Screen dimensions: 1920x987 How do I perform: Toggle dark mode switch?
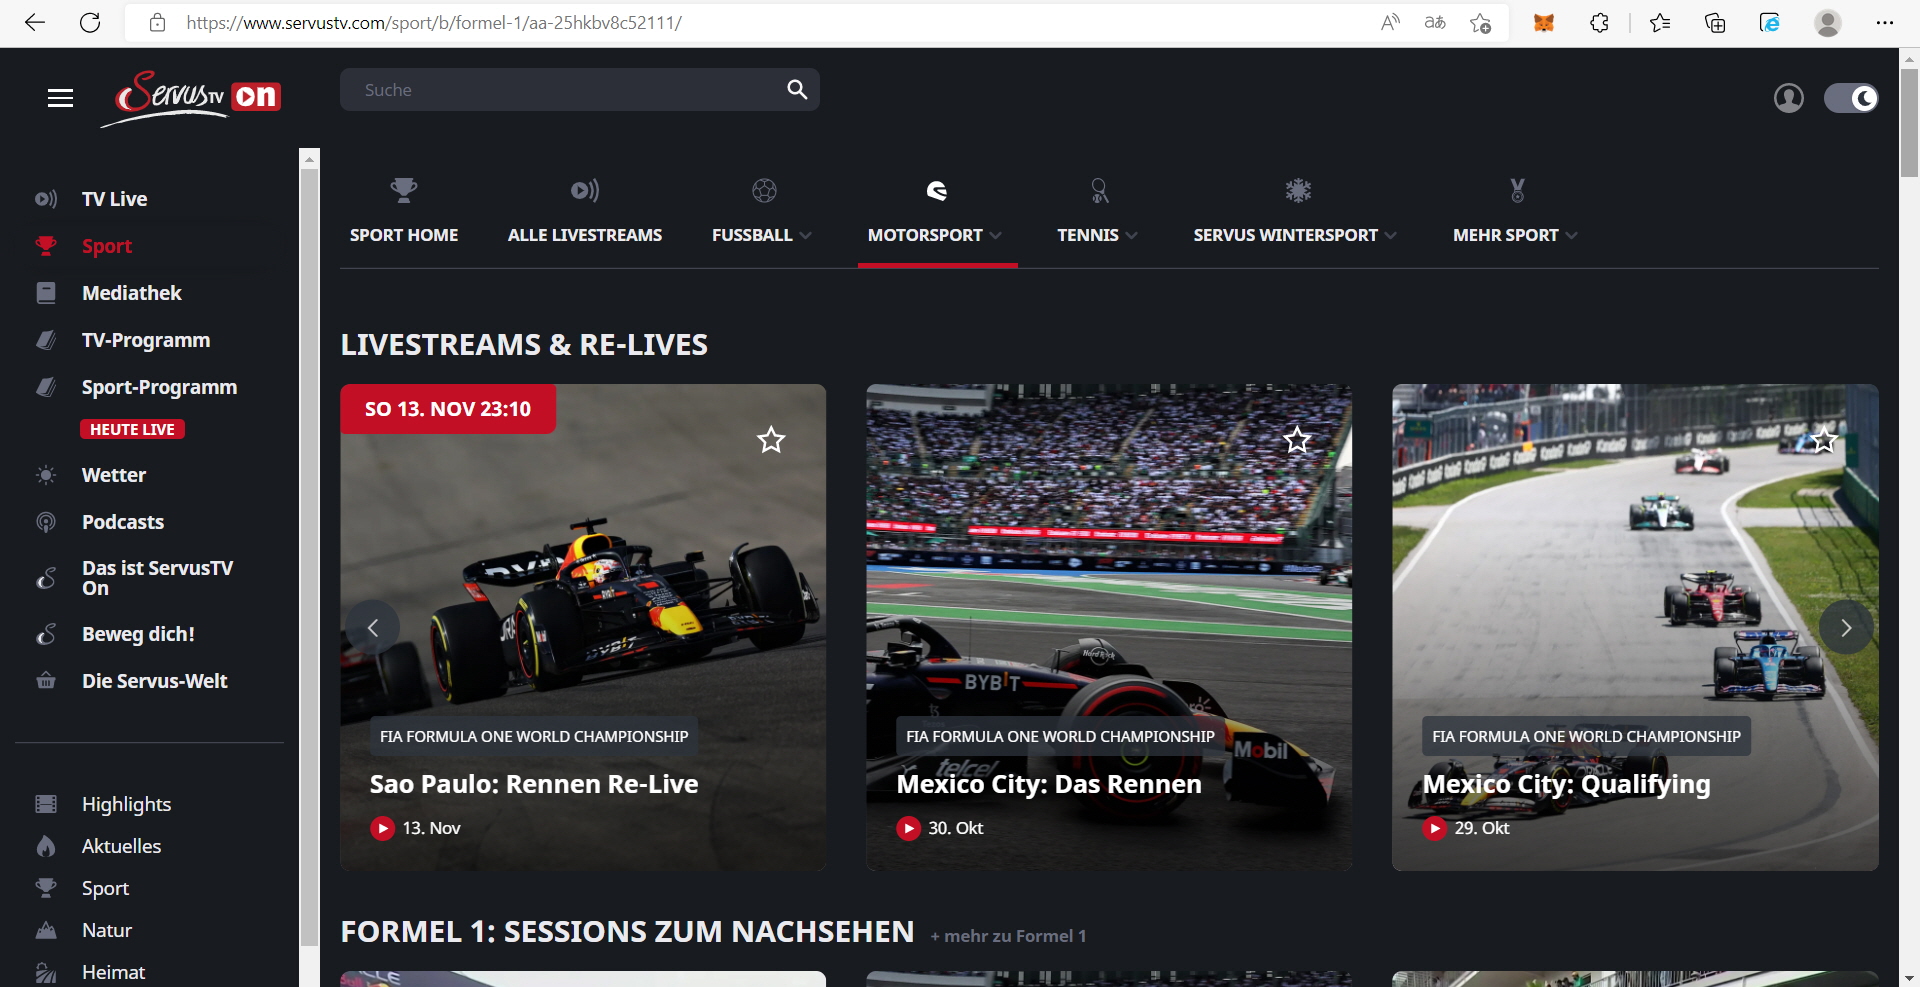(1851, 98)
